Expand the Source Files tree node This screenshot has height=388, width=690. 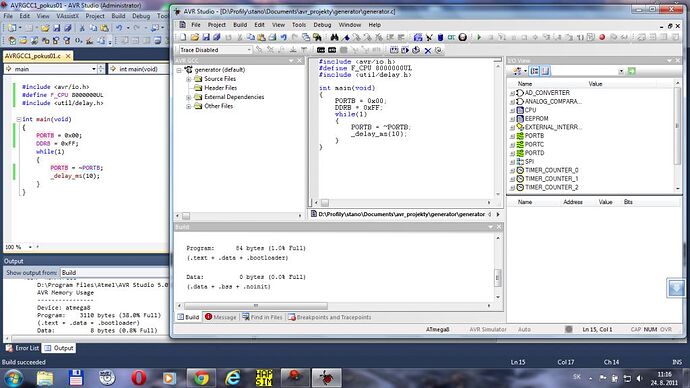188,79
